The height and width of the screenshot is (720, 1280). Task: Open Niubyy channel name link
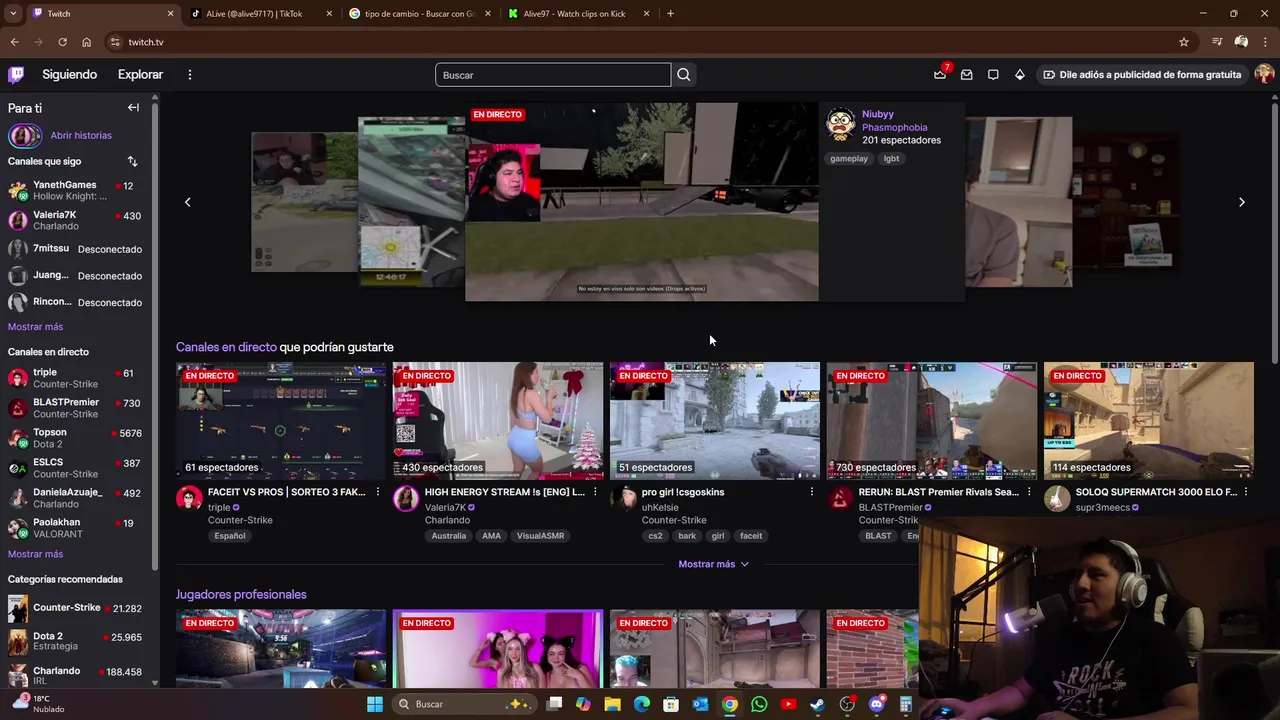pos(878,114)
